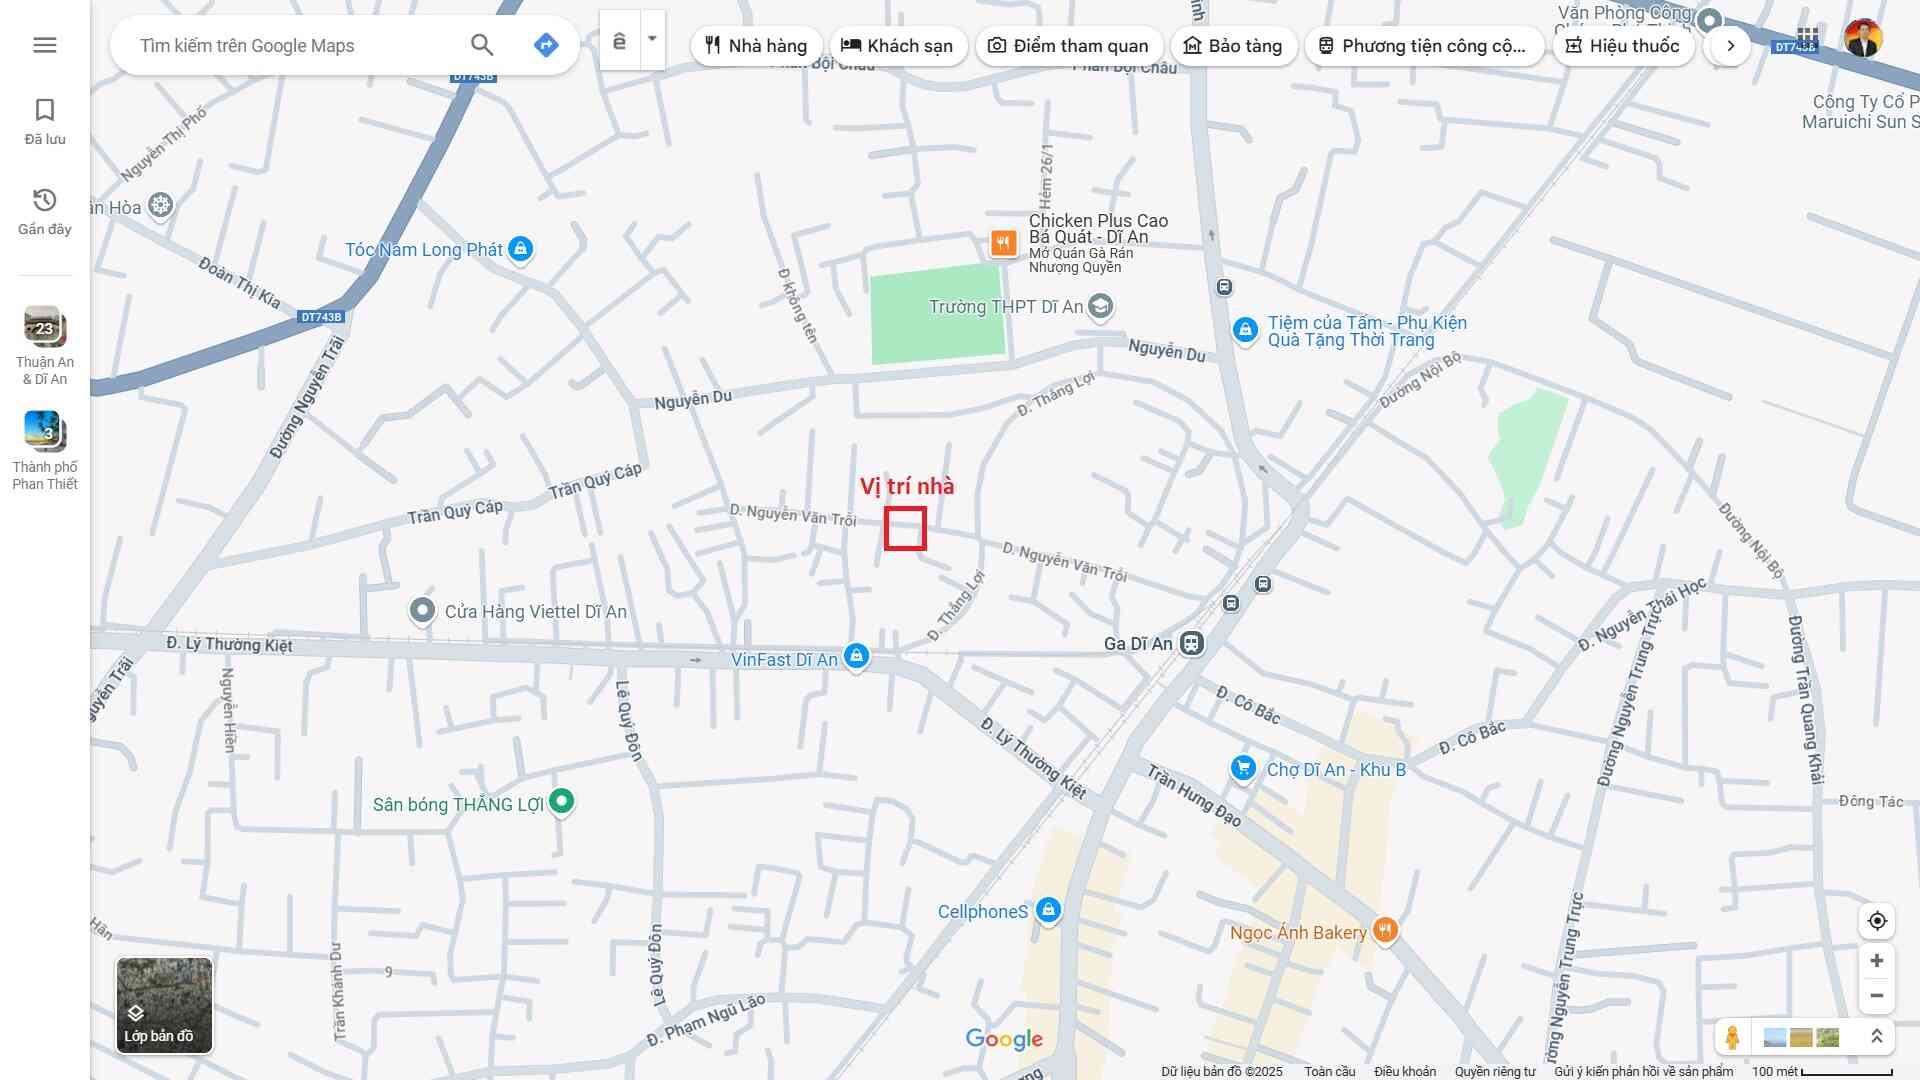Open the hamburger main menu
Screen dimensions: 1920x1080
click(x=44, y=45)
